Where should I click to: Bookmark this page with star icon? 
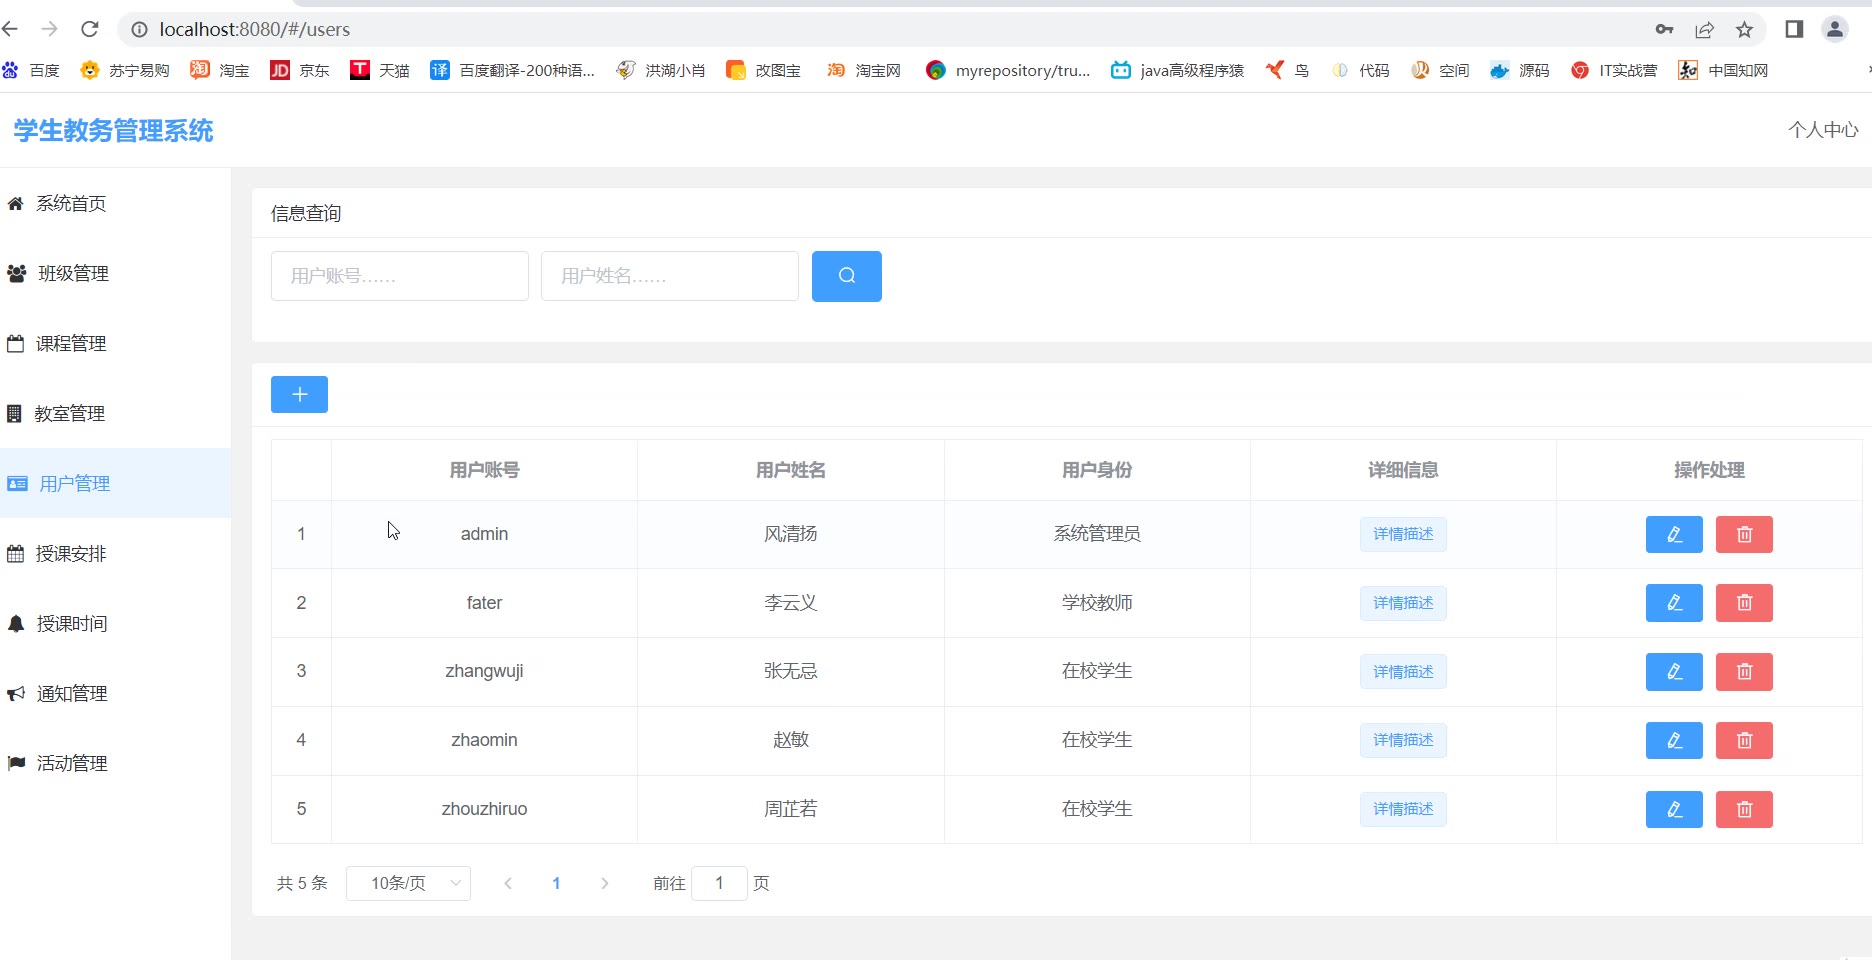point(1744,30)
